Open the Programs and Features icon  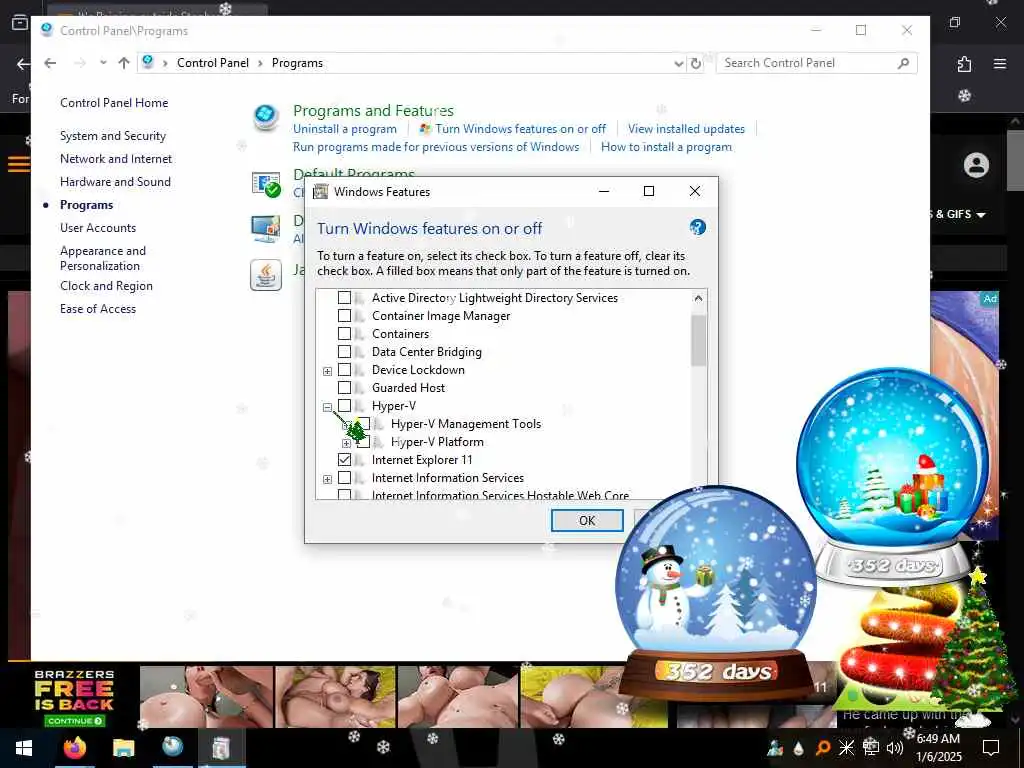coord(266,118)
